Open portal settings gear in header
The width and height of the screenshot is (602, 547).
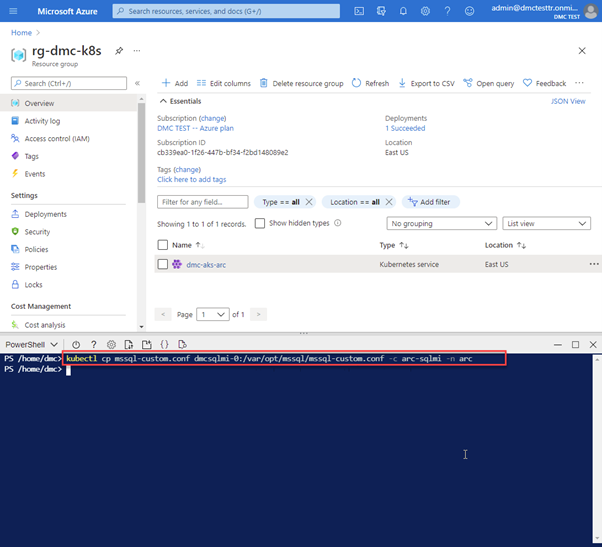click(x=425, y=11)
